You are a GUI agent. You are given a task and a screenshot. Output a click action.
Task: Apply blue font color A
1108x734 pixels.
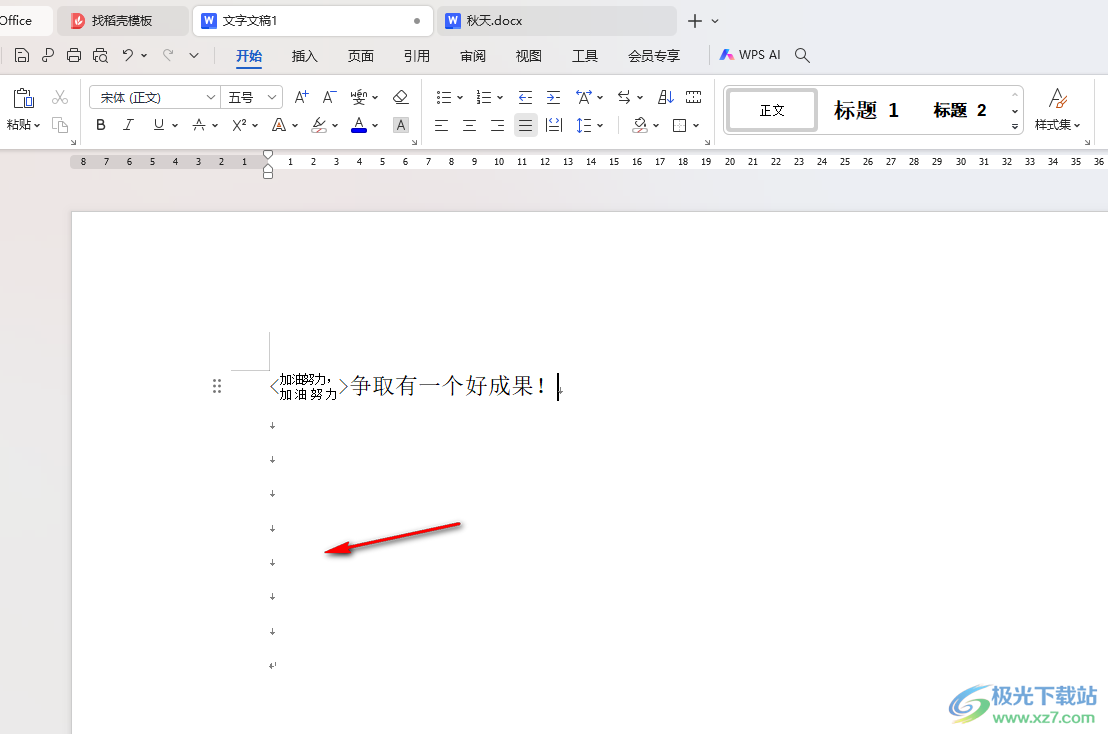point(359,125)
